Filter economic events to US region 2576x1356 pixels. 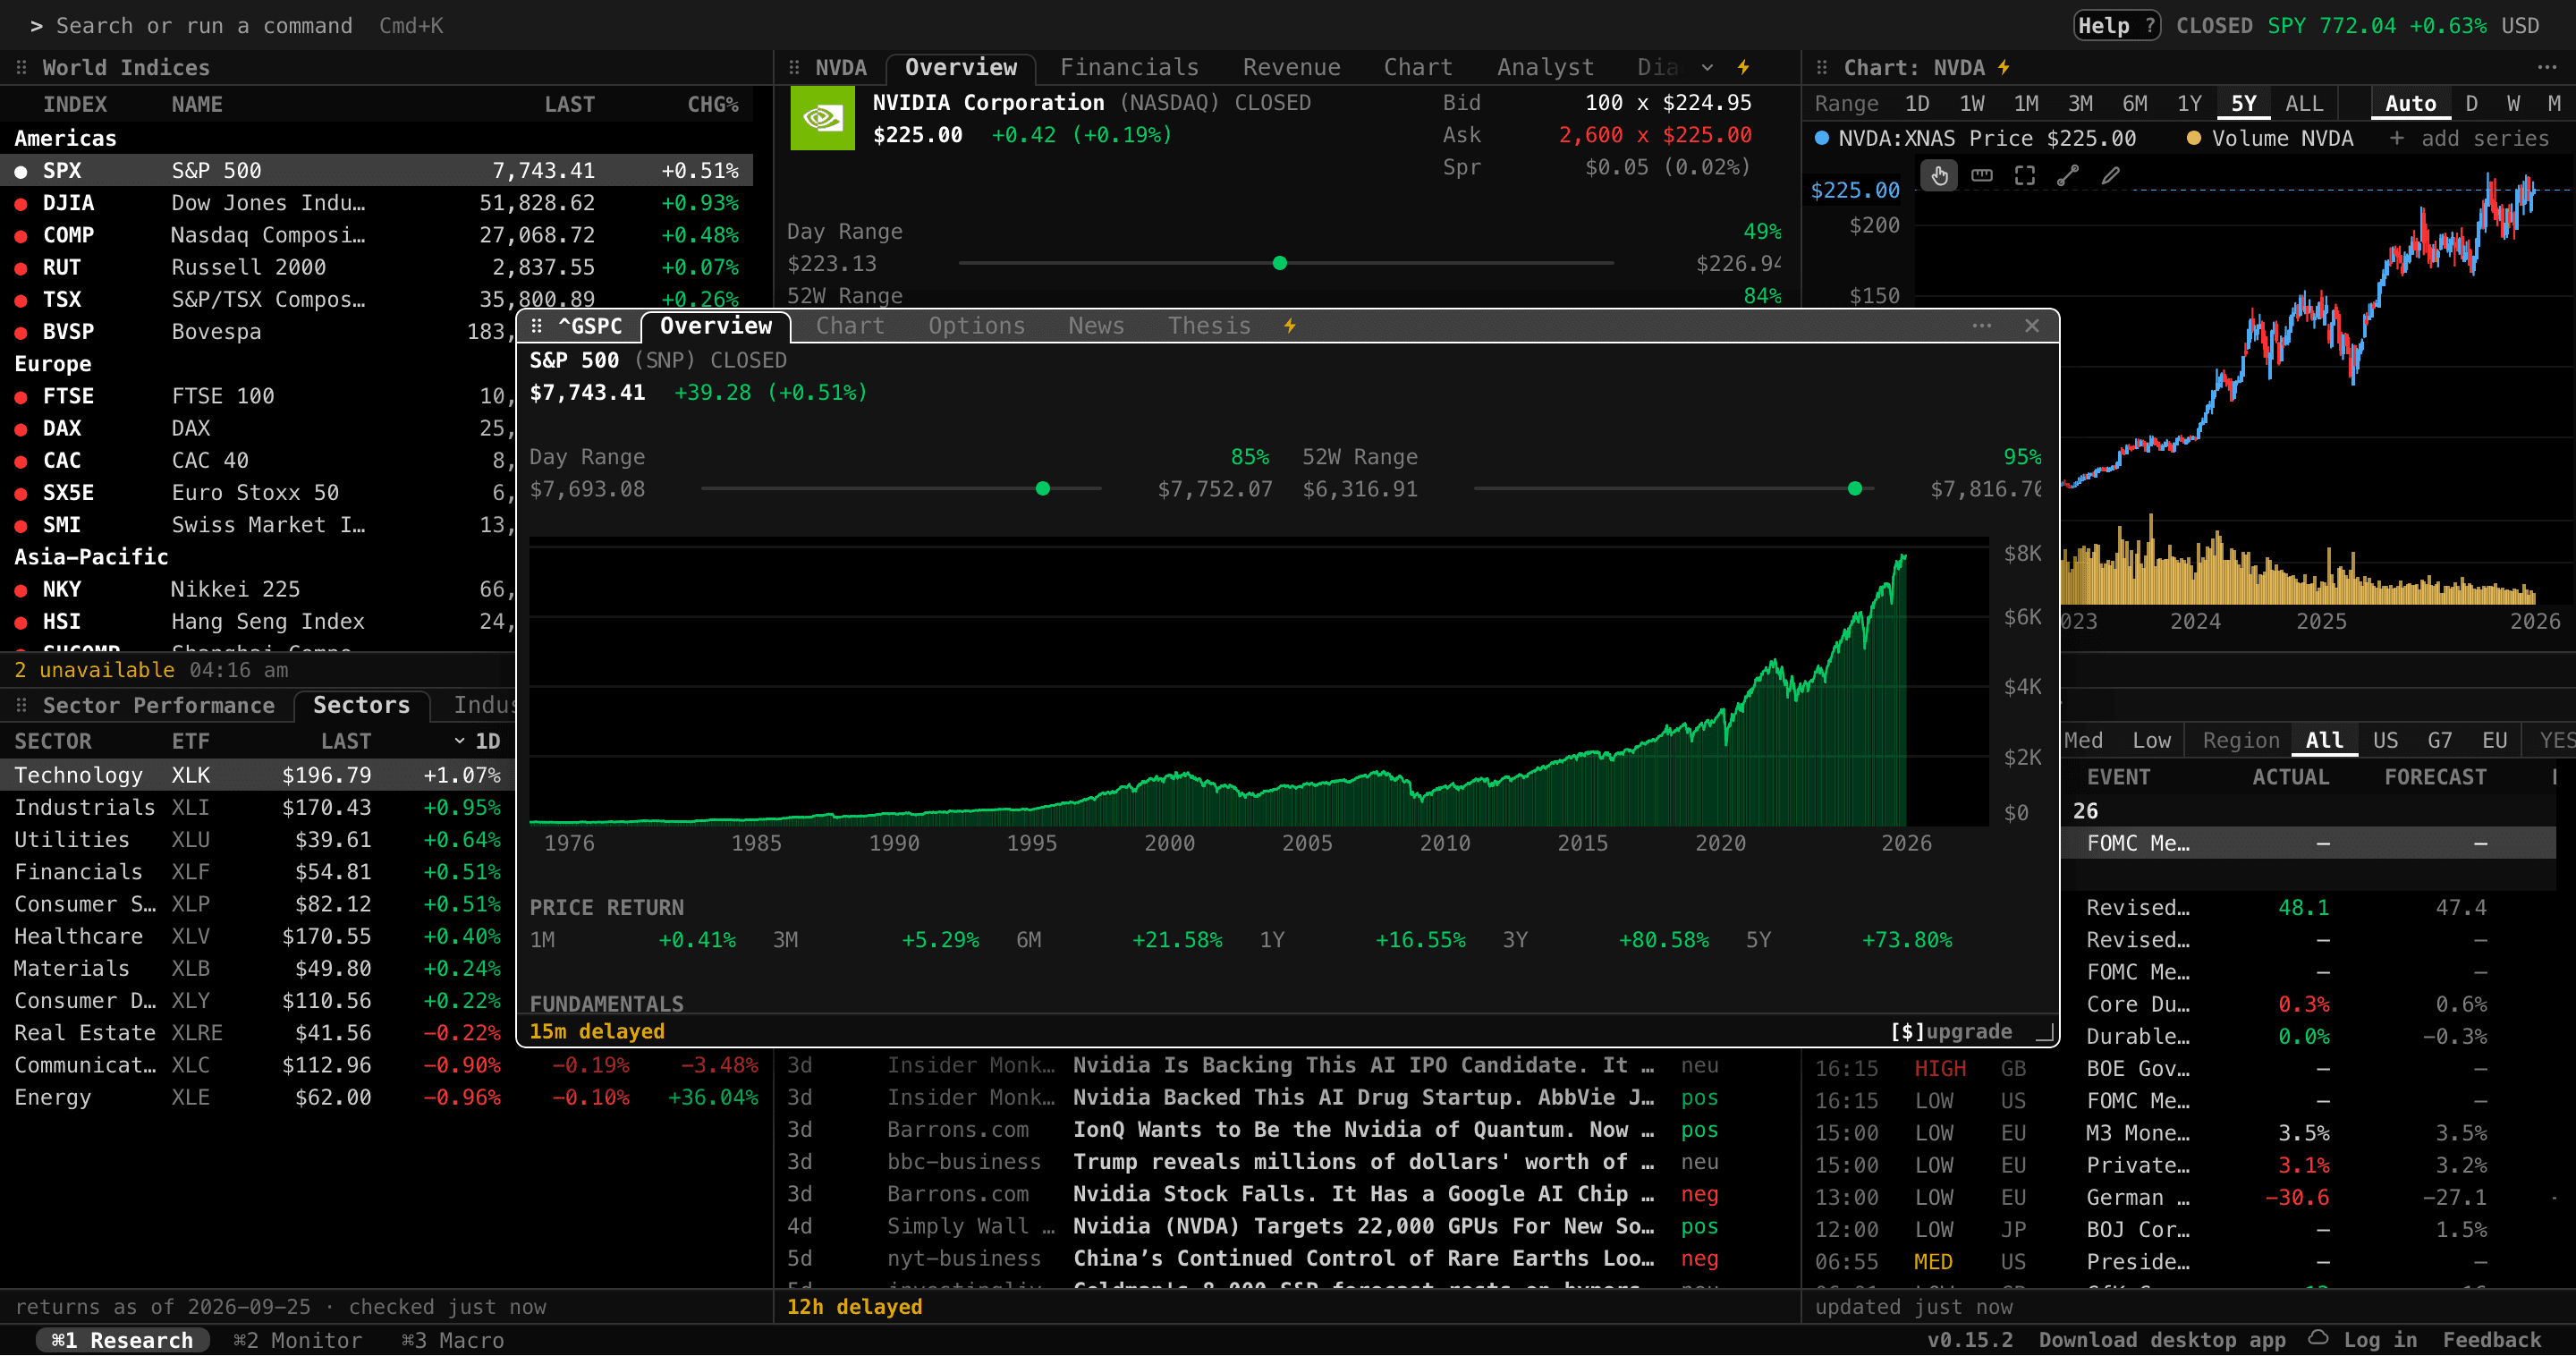[x=2385, y=740]
